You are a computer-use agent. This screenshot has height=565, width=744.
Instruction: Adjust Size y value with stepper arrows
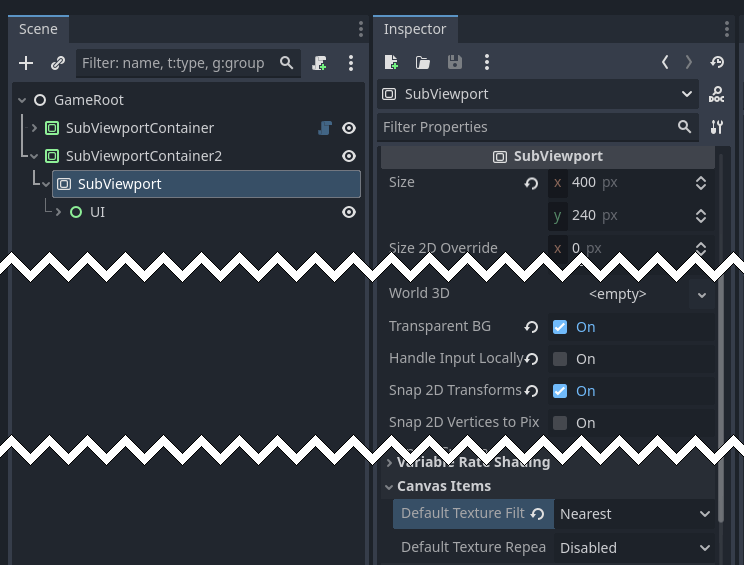[701, 216]
